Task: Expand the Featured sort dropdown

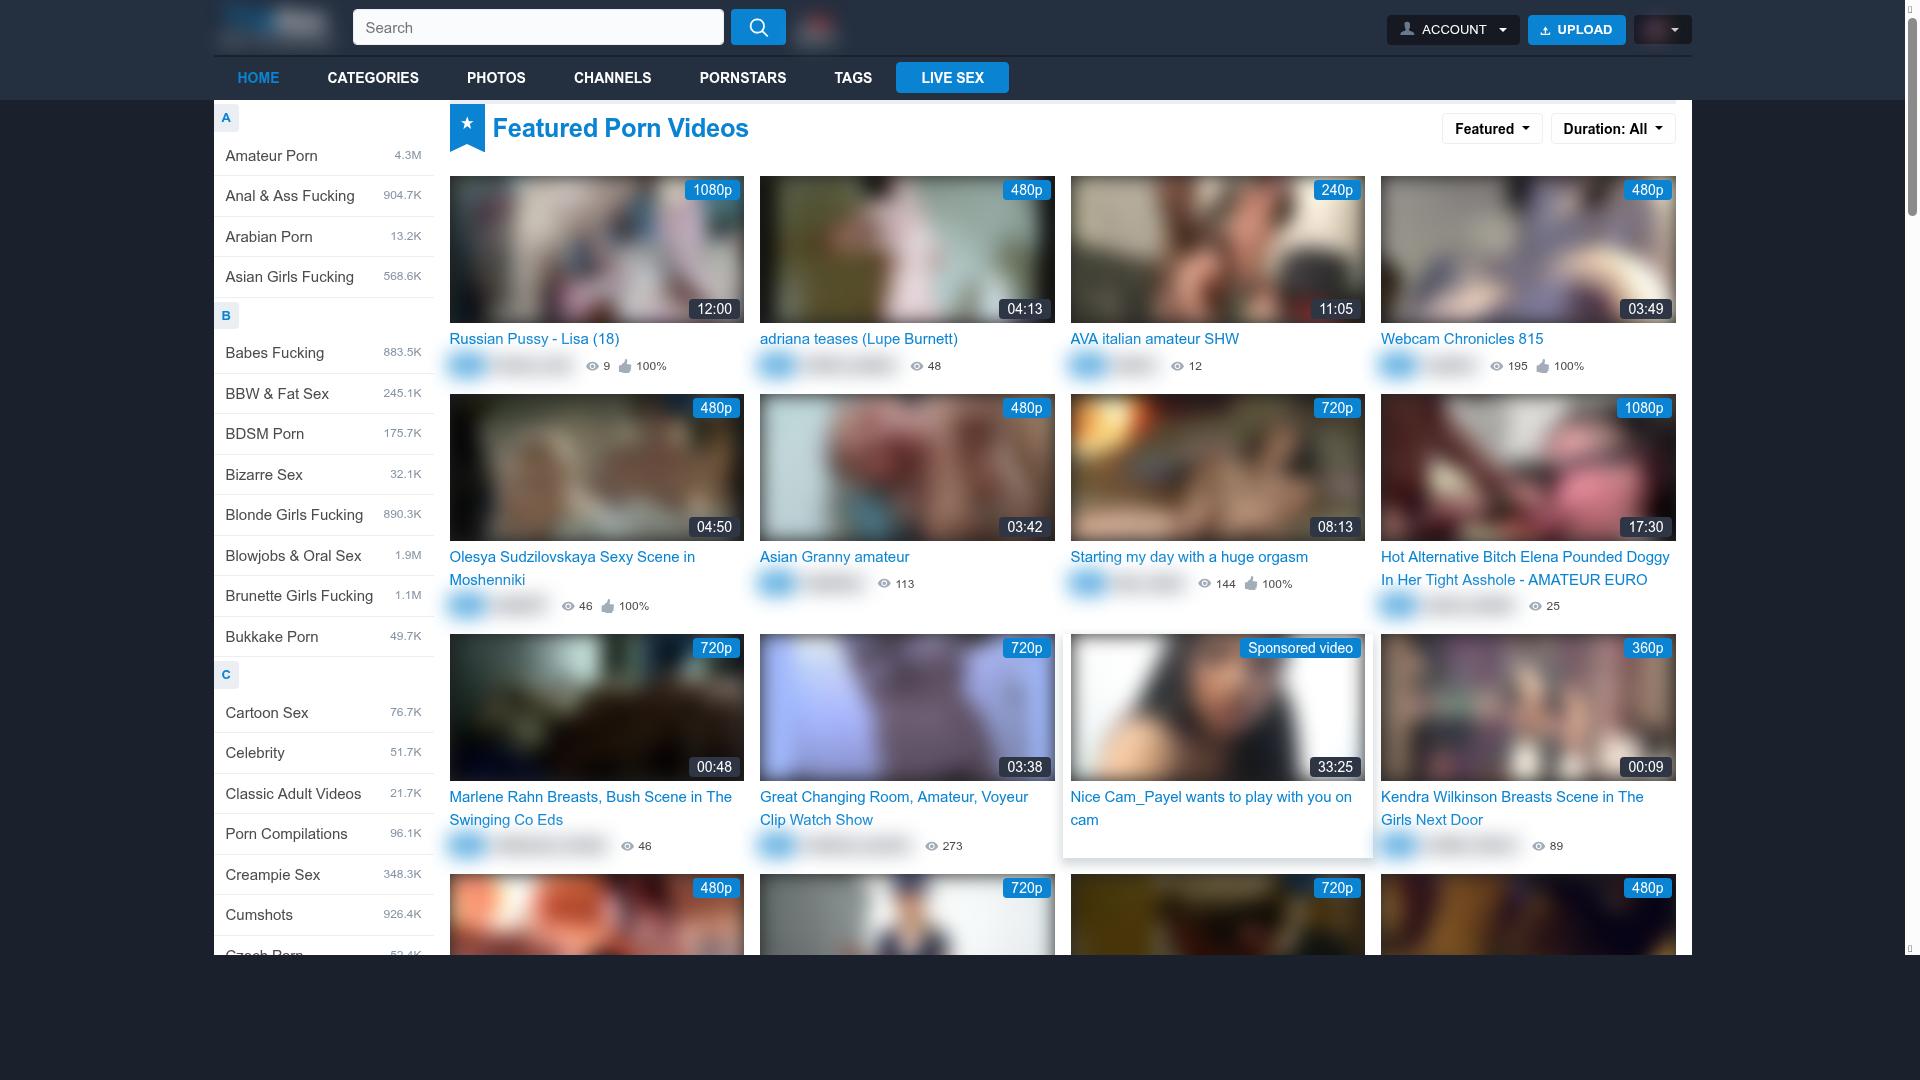Action: tap(1492, 128)
